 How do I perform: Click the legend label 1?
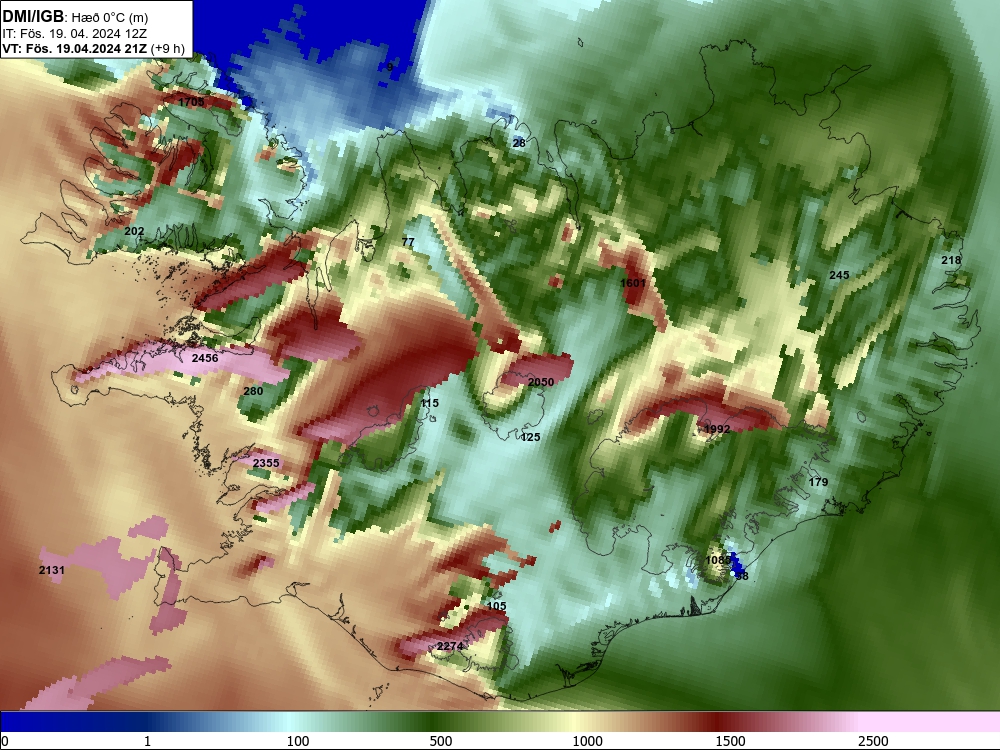pyautogui.click(x=147, y=741)
